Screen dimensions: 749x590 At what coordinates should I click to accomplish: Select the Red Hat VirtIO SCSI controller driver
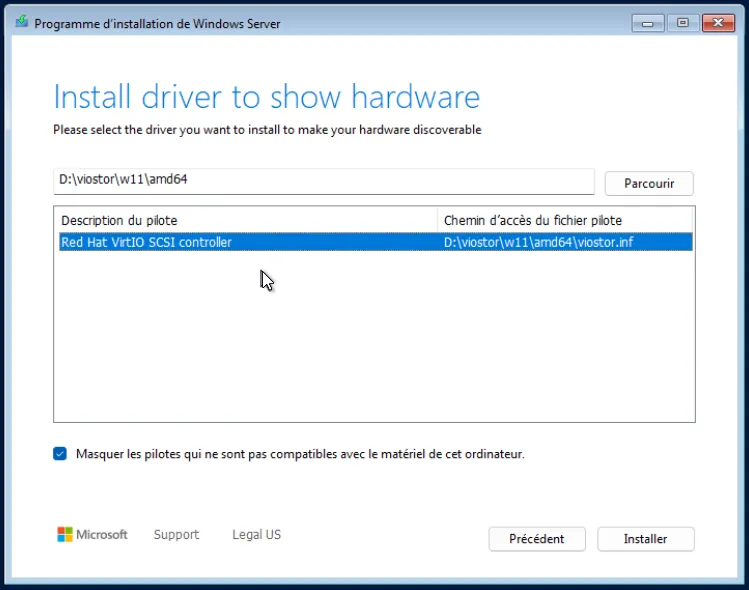[147, 242]
